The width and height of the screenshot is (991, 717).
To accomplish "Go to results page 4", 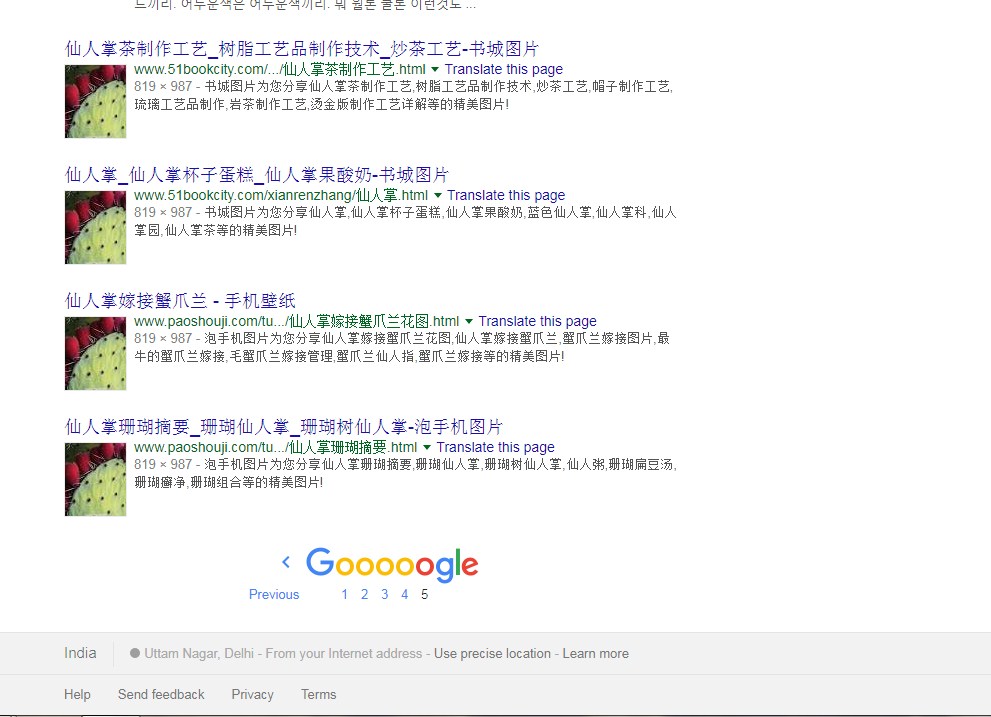I will [404, 594].
